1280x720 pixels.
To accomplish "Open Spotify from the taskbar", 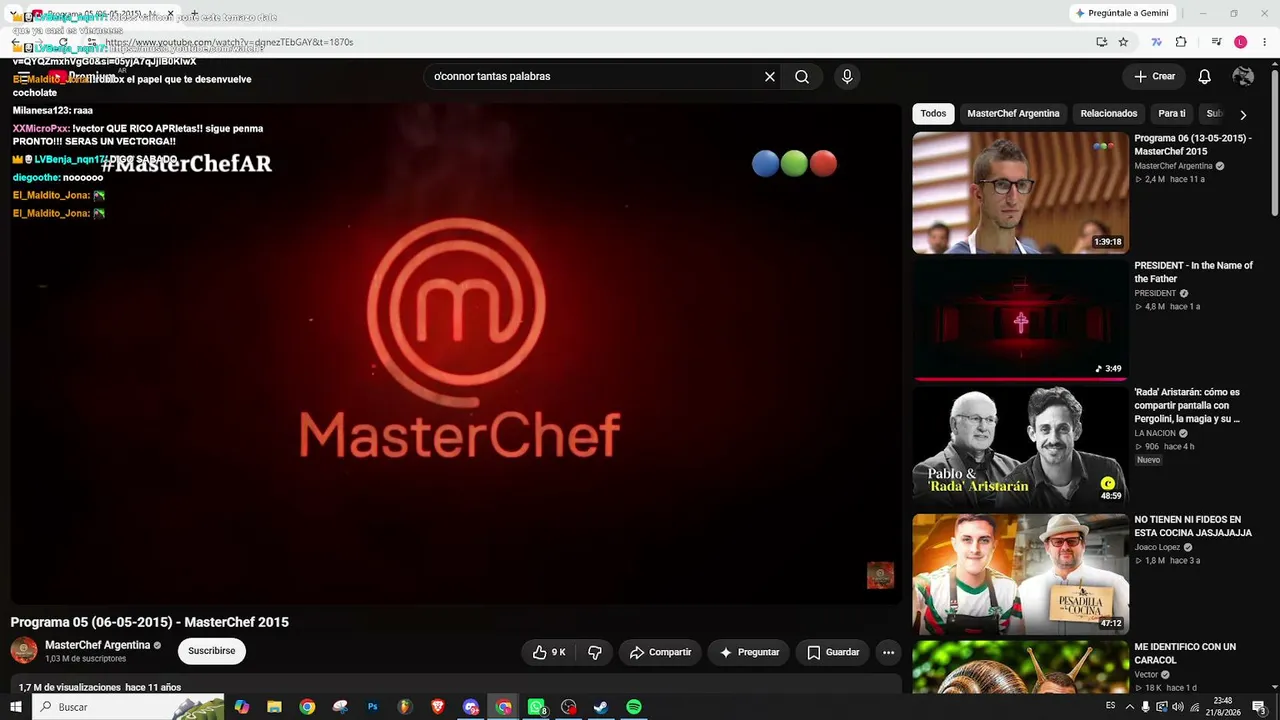I will coord(634,707).
